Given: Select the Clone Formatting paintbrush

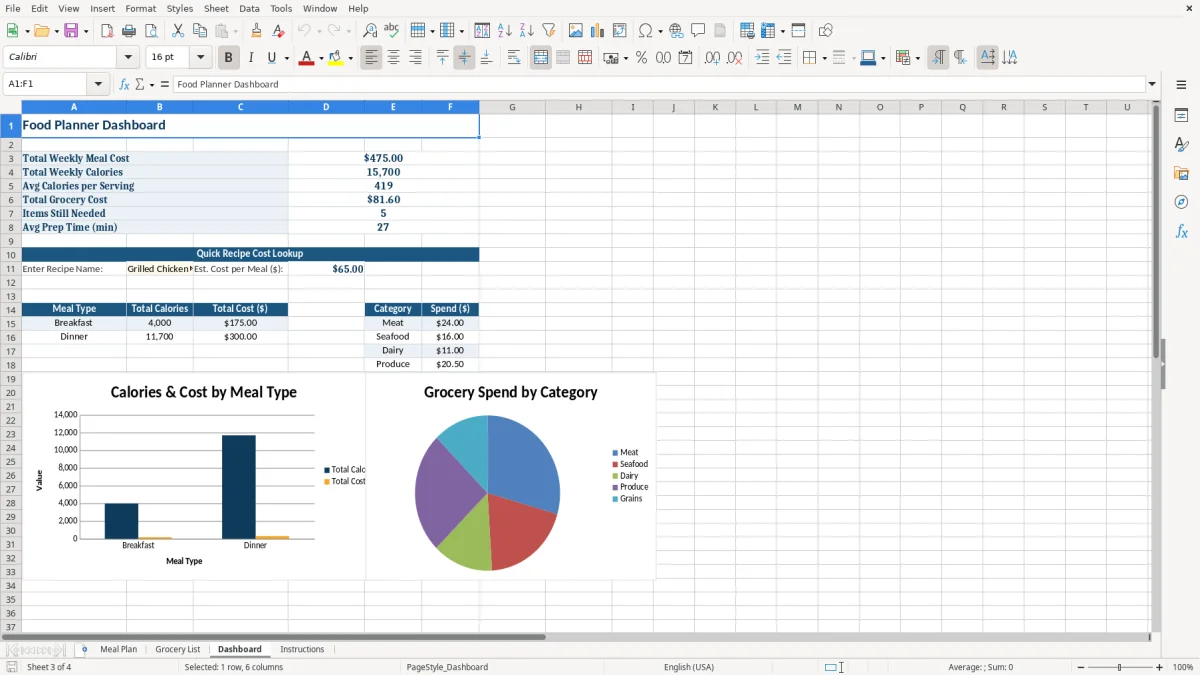Looking at the screenshot, I should [257, 31].
